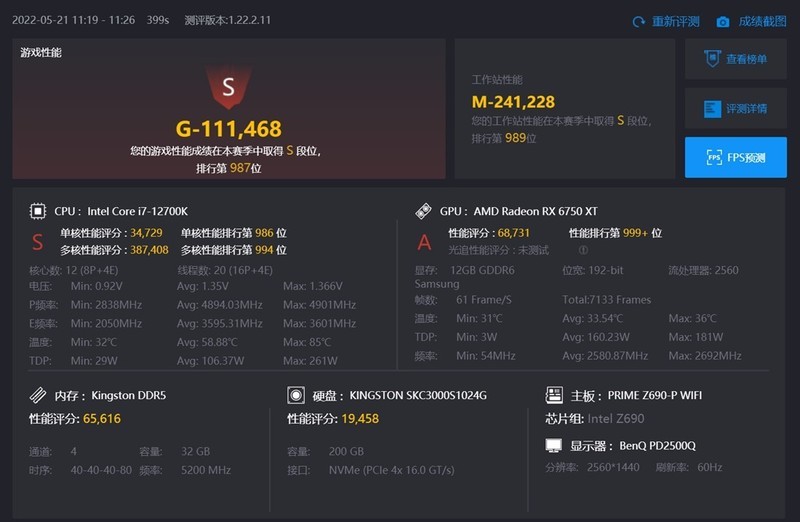Click the memory score 65,616
This screenshot has width=800, height=522.
(x=102, y=419)
